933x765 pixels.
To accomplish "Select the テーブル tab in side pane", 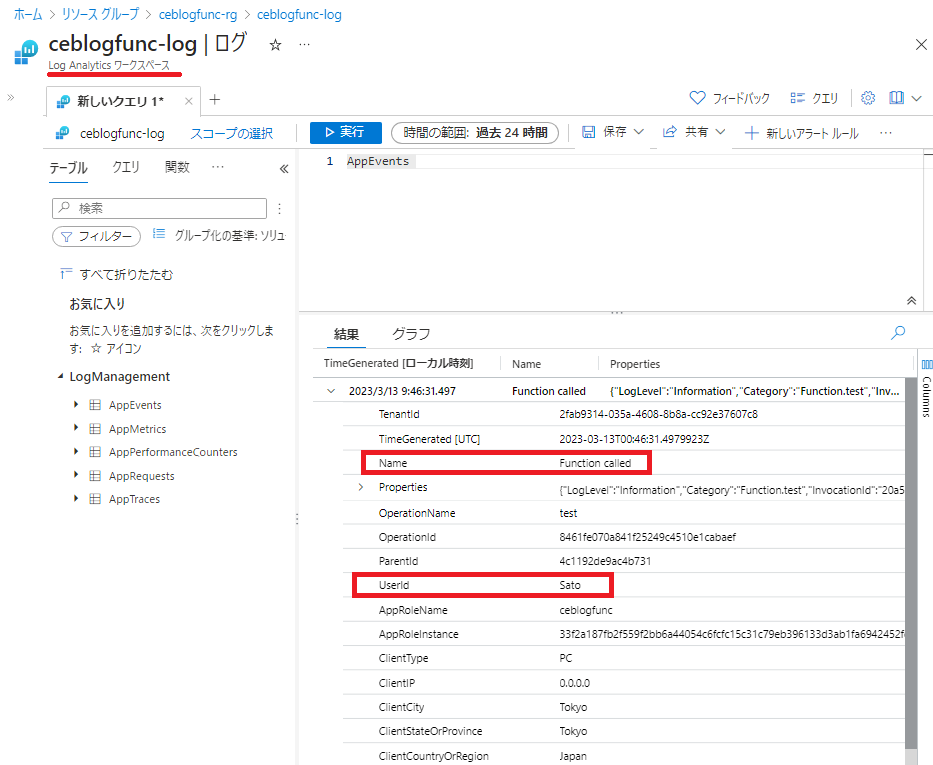I will 68,168.
